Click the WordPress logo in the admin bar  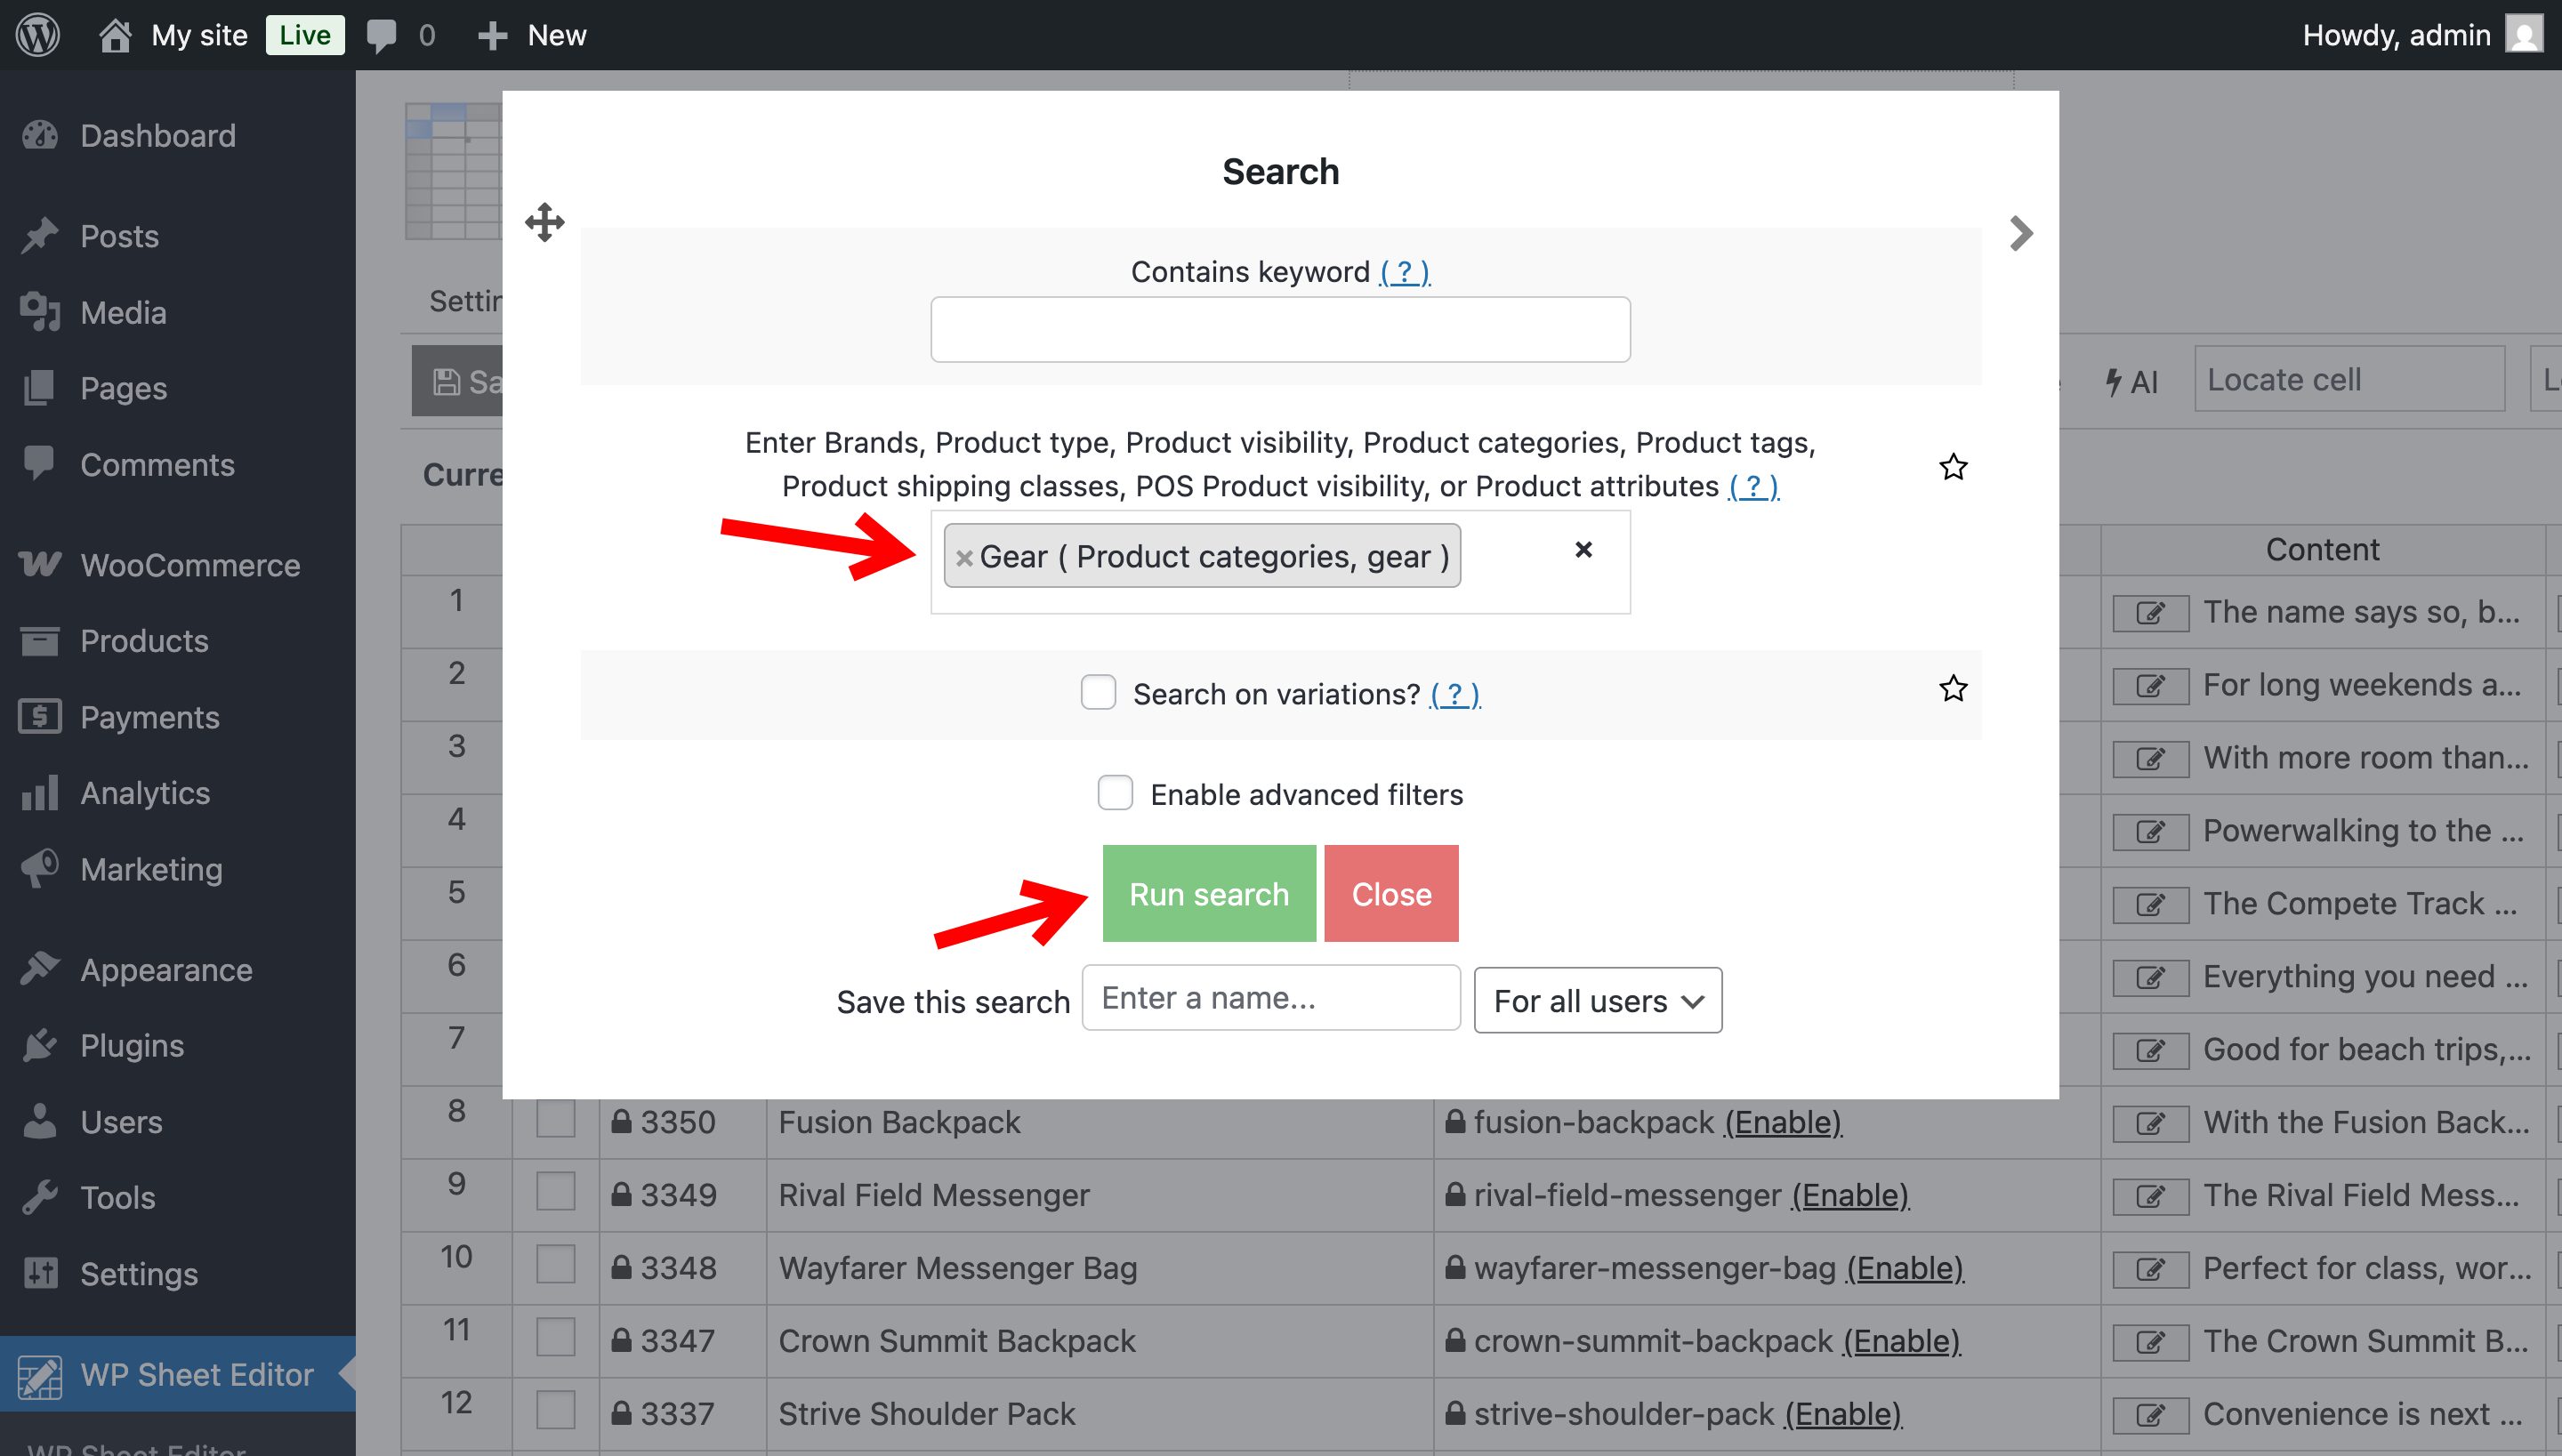pyautogui.click(x=38, y=35)
